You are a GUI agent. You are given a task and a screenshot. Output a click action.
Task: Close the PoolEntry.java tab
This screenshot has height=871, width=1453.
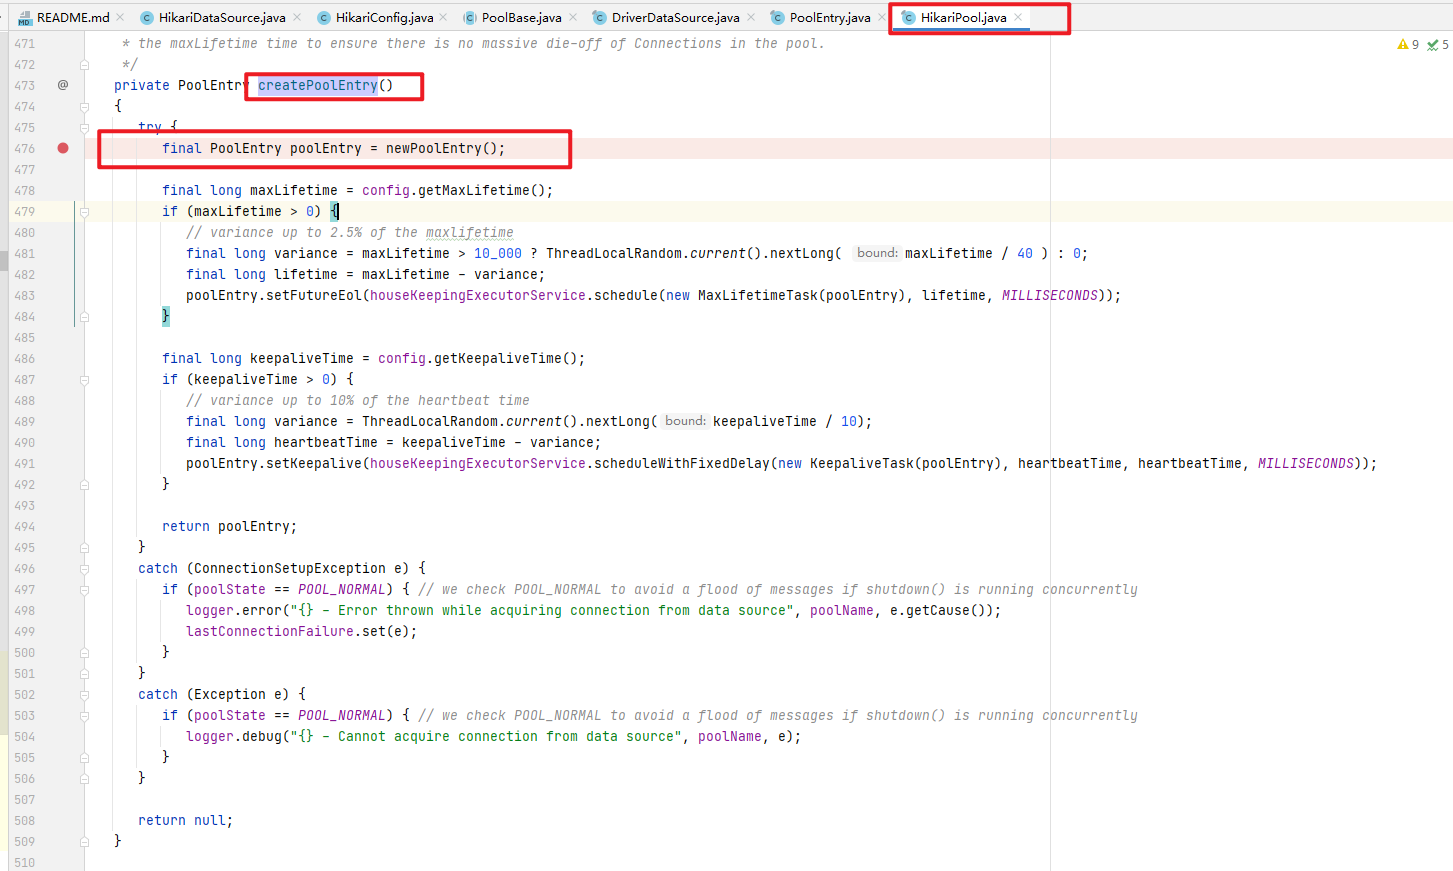881,17
